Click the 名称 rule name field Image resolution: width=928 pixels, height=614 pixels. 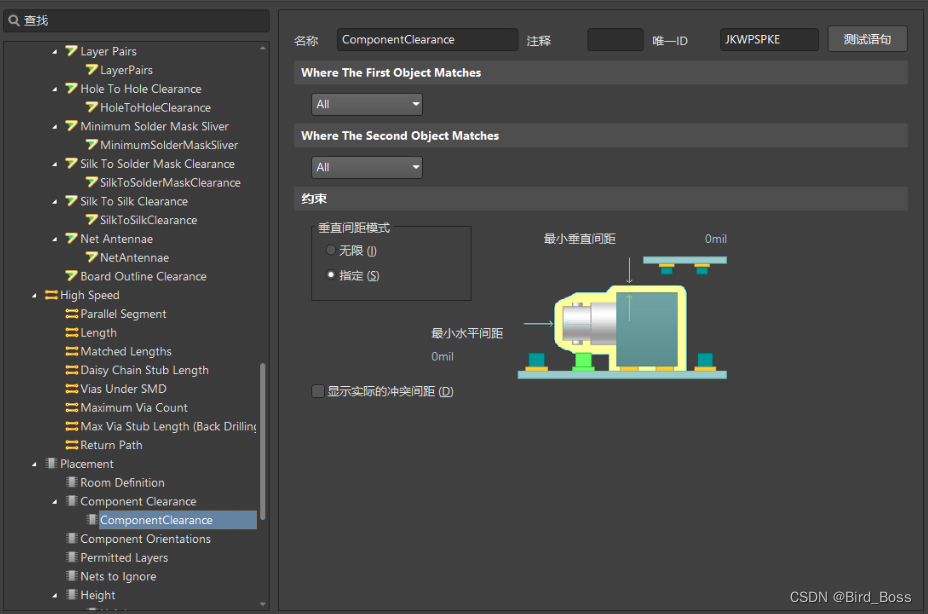[x=427, y=40]
